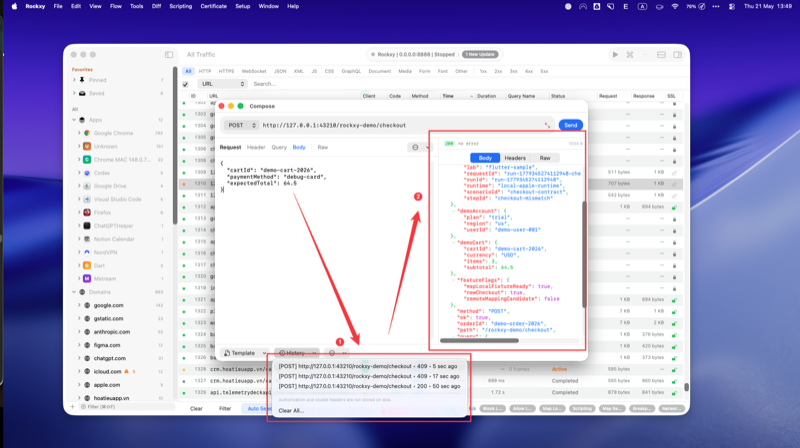Collapse the Apps tree group
Image resolution: width=800 pixels, height=448 pixels.
[74, 120]
